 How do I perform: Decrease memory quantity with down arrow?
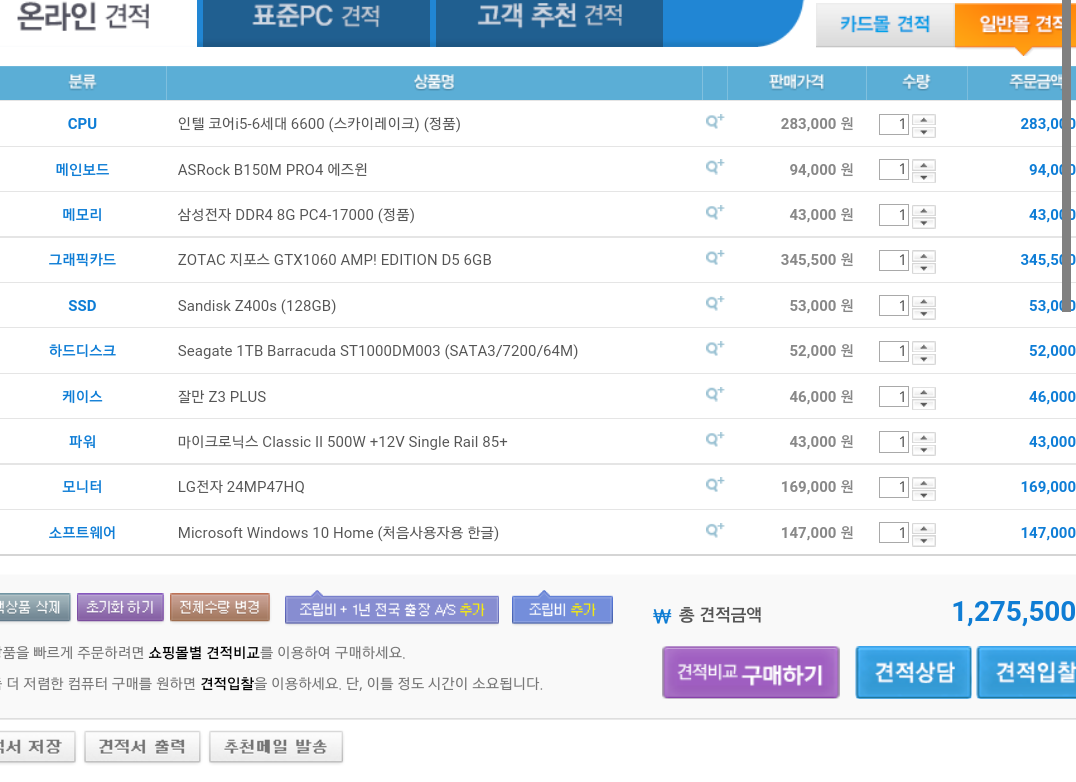tap(924, 222)
